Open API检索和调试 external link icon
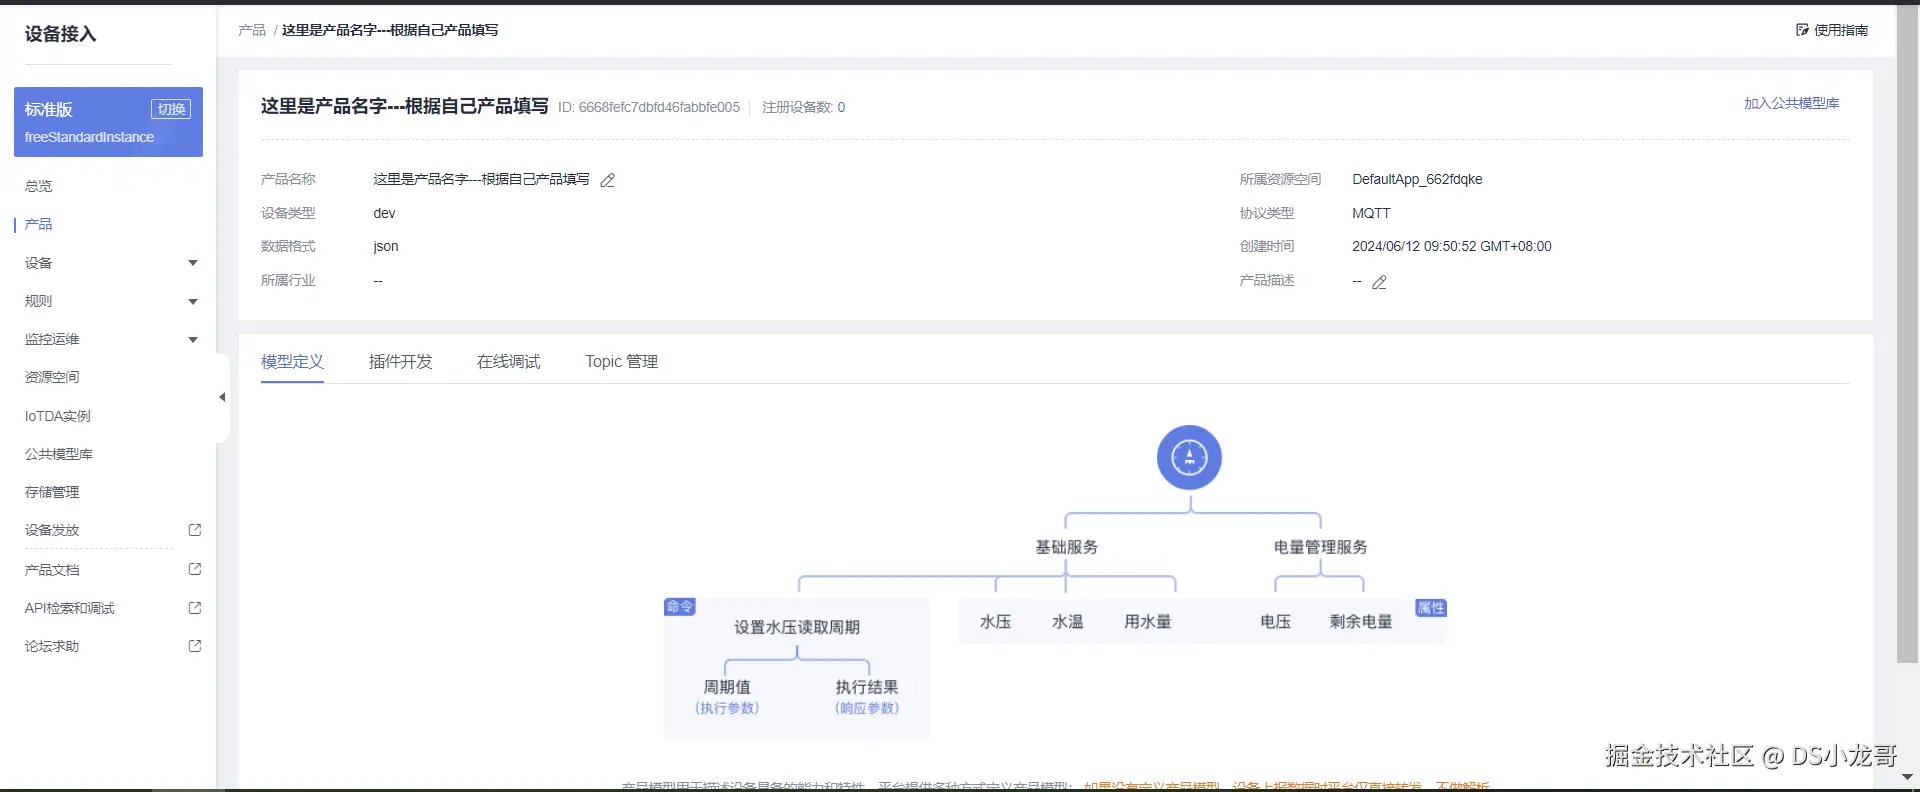 195,607
